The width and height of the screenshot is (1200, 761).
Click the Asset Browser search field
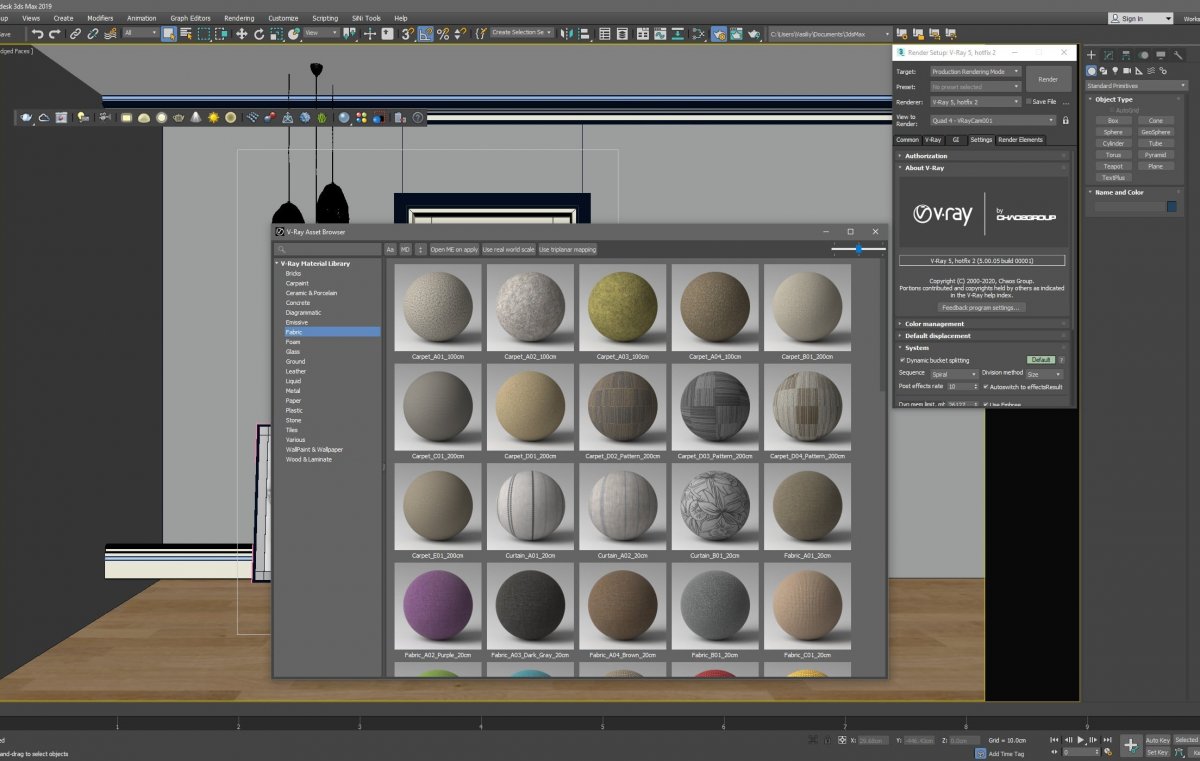[328, 249]
